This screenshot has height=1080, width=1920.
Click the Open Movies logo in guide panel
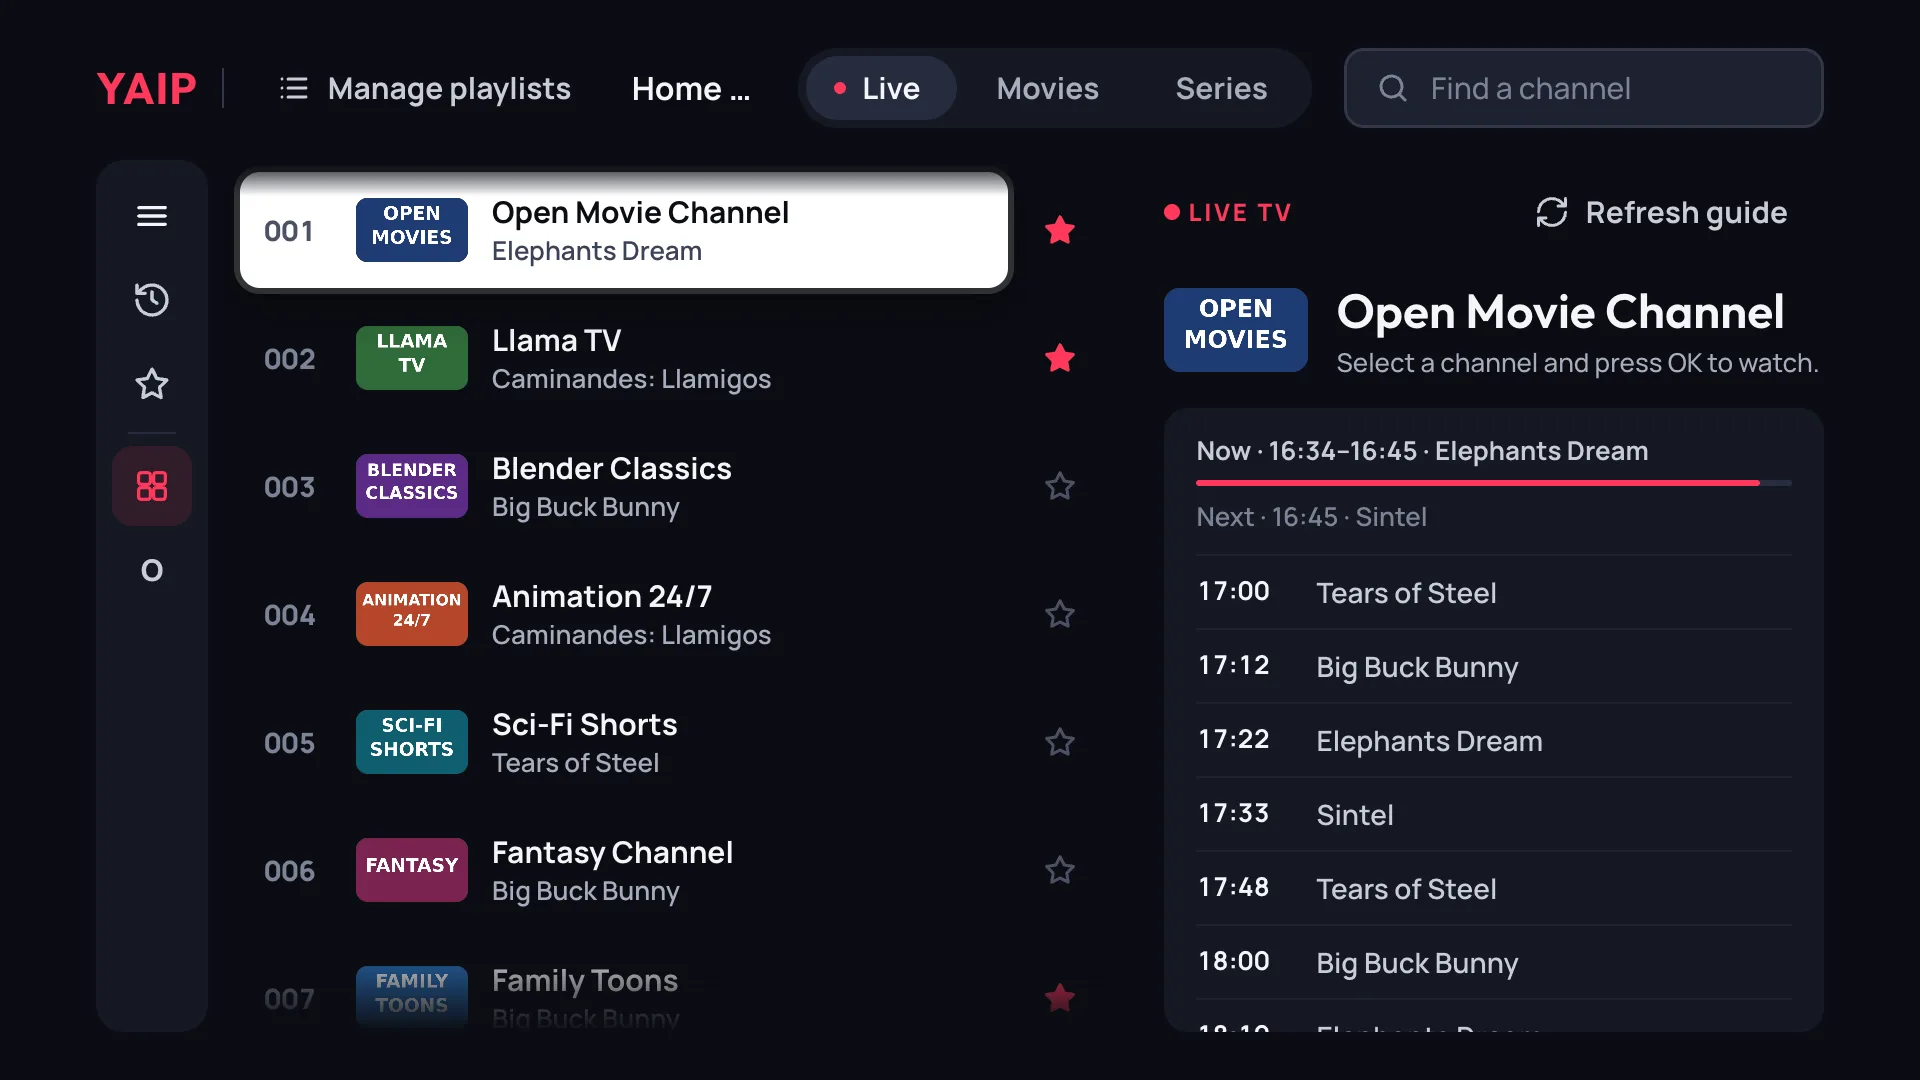pos(1236,330)
